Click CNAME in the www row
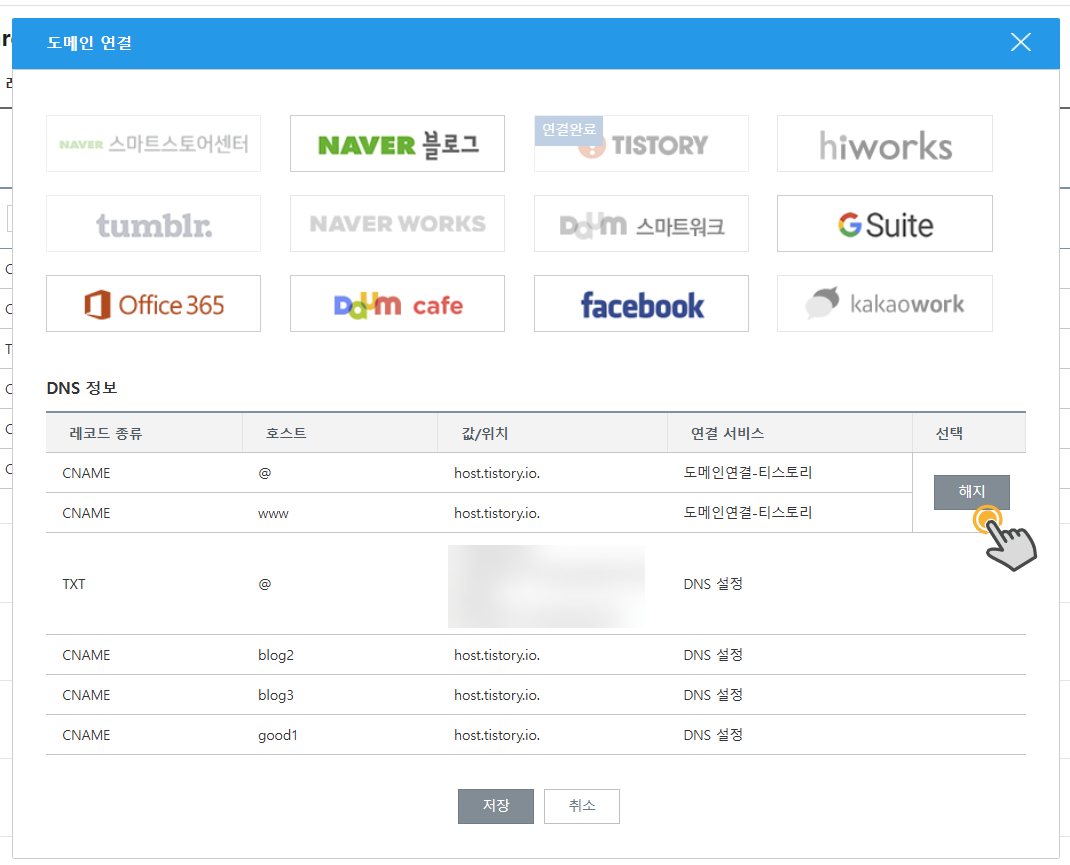The height and width of the screenshot is (865, 1070). coord(86,514)
